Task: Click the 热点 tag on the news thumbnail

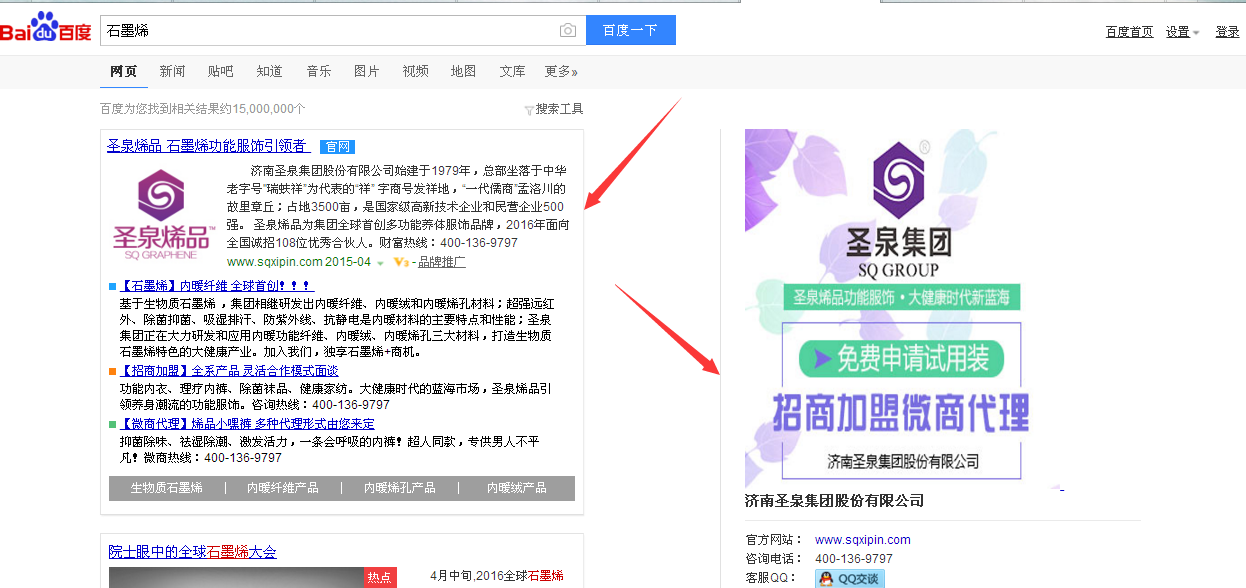Action: (380, 577)
